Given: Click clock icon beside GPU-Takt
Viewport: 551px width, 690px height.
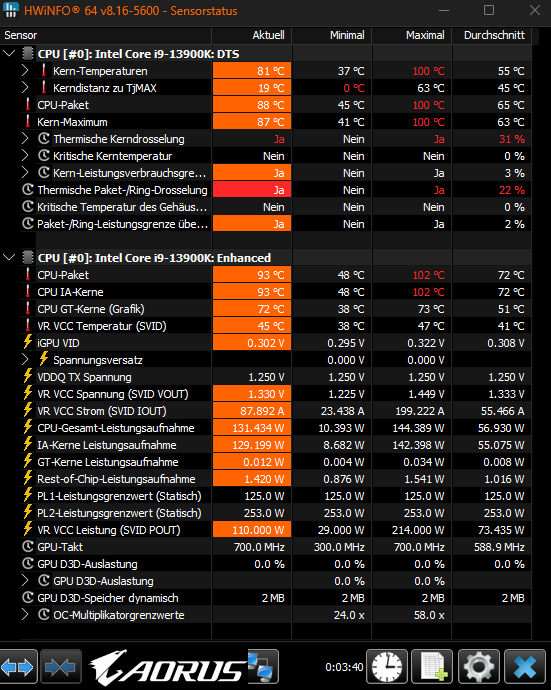Looking at the screenshot, I should tap(28, 547).
